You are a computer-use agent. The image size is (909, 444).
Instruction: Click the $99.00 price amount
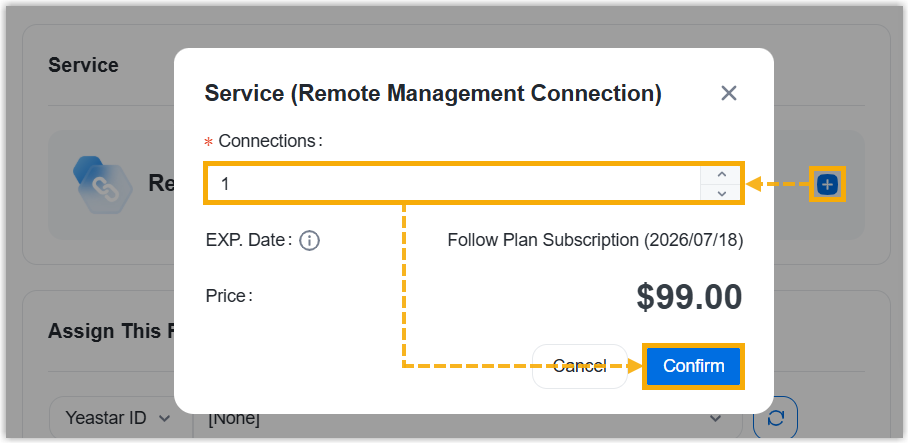(x=689, y=297)
